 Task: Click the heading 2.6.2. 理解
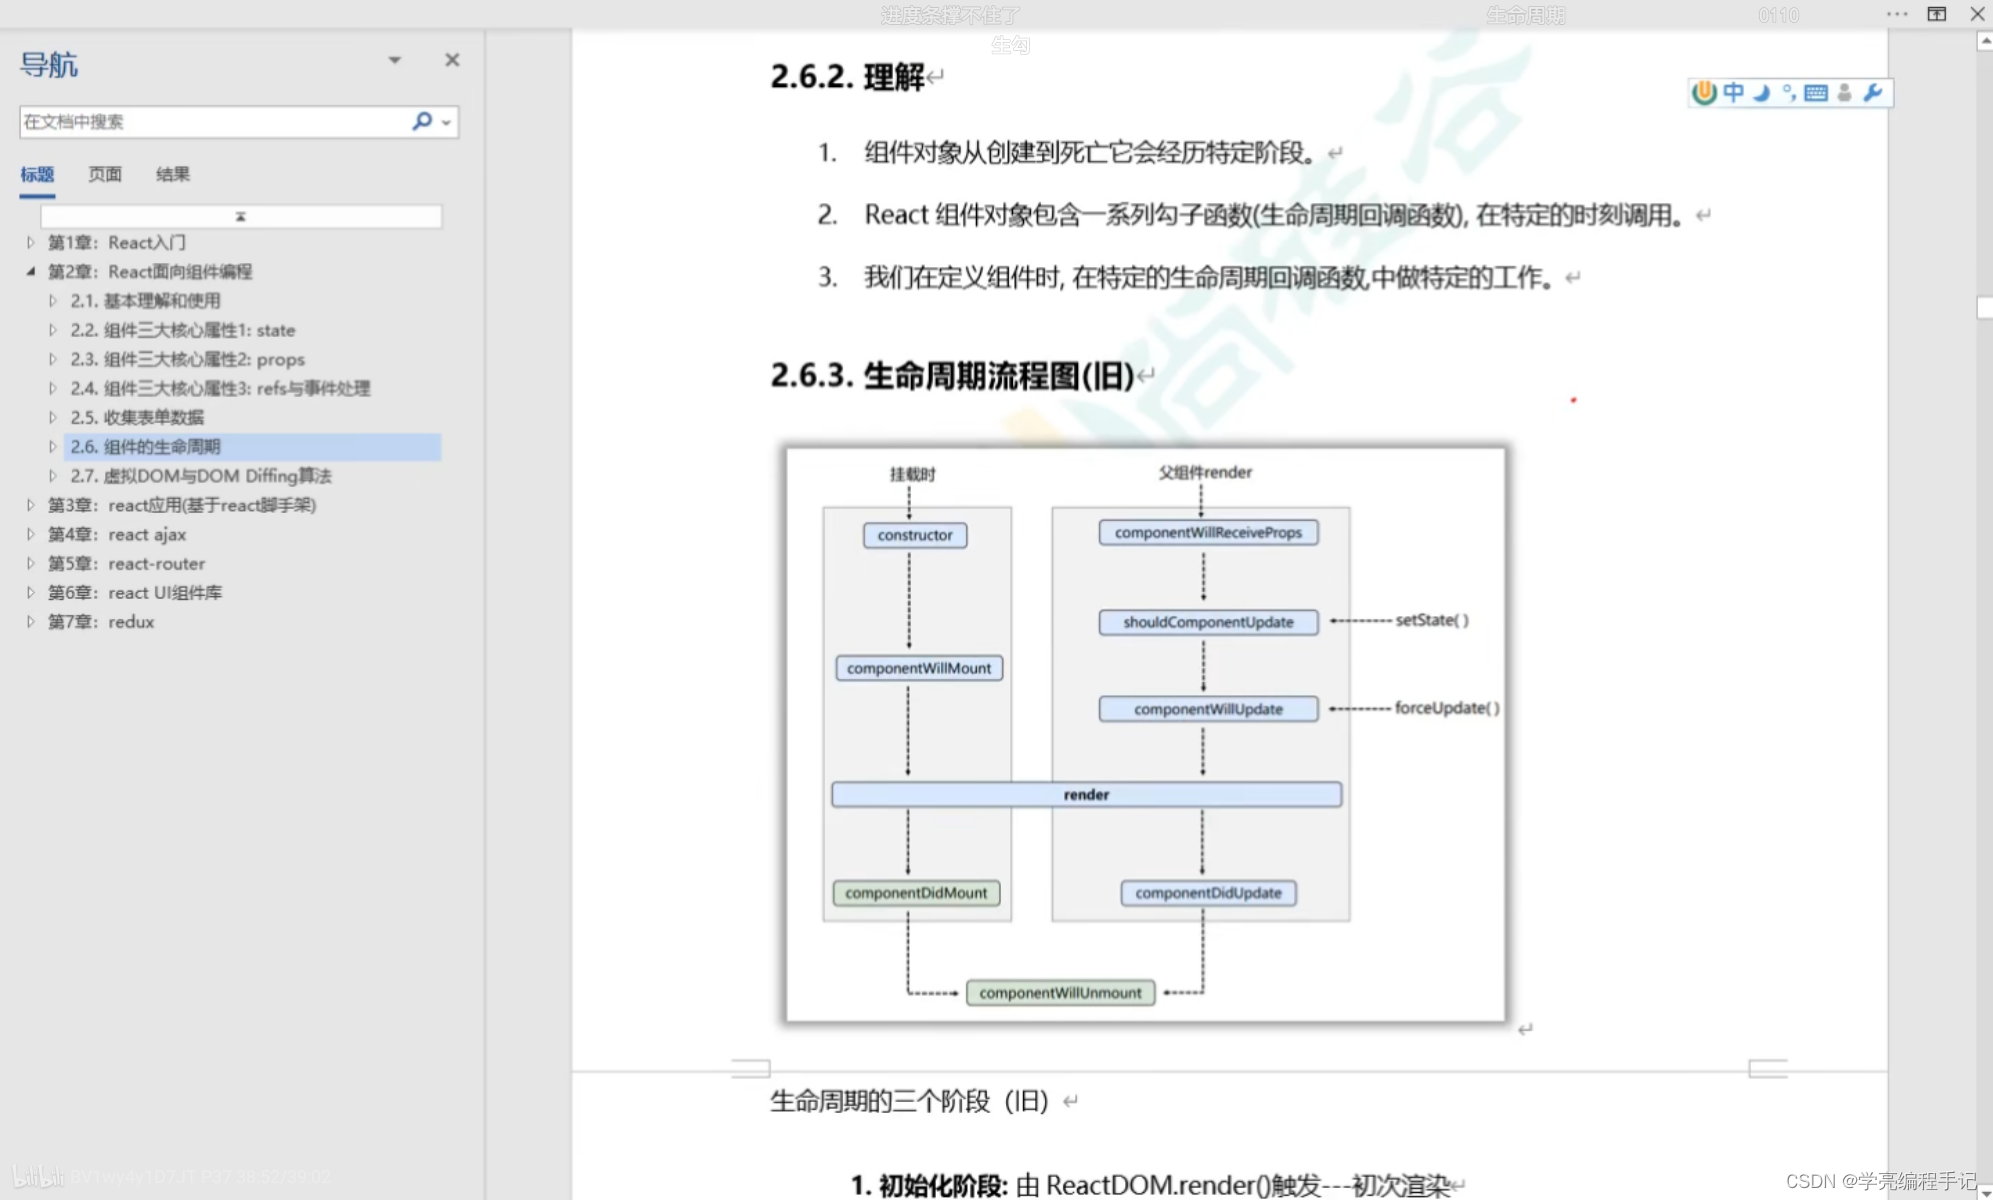point(847,76)
